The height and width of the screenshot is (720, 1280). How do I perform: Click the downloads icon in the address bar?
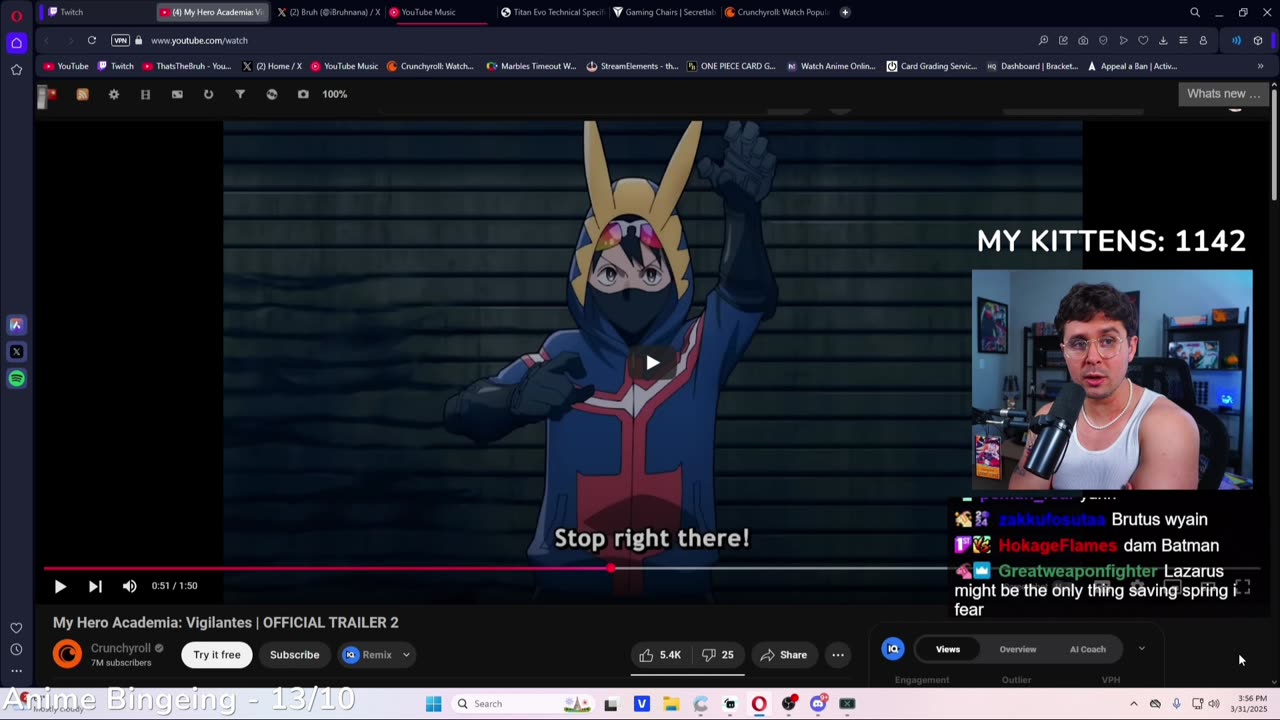coord(1163,40)
